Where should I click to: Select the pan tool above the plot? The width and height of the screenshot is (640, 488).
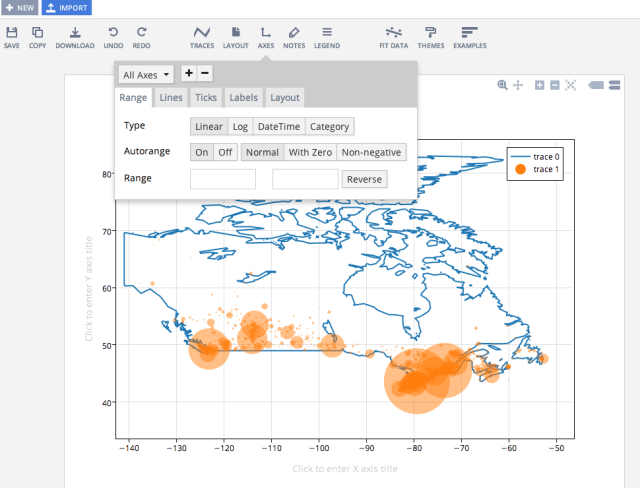518,86
